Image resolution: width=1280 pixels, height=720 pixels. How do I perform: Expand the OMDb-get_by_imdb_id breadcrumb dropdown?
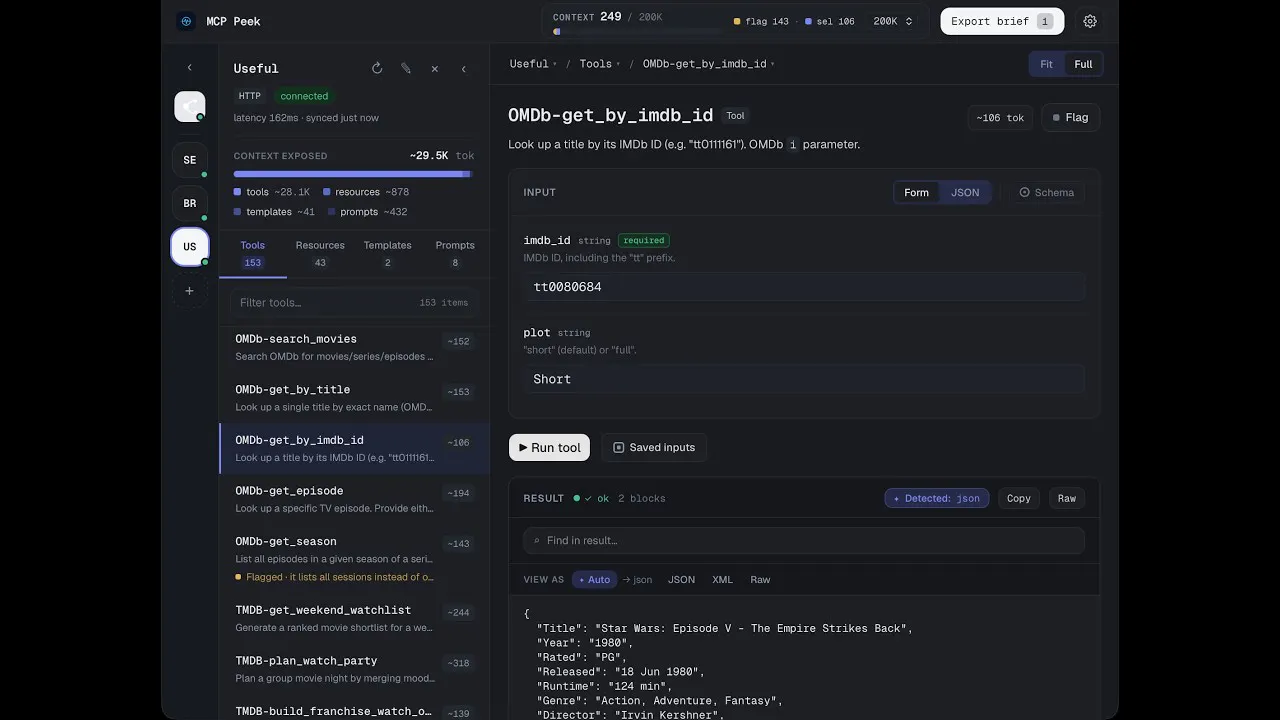pyautogui.click(x=708, y=64)
